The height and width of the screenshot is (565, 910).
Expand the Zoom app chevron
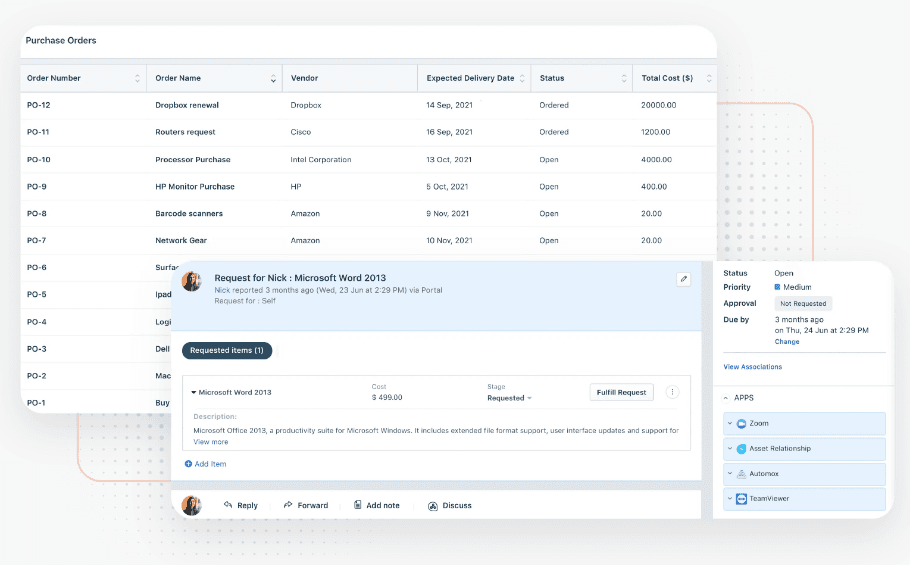click(730, 423)
